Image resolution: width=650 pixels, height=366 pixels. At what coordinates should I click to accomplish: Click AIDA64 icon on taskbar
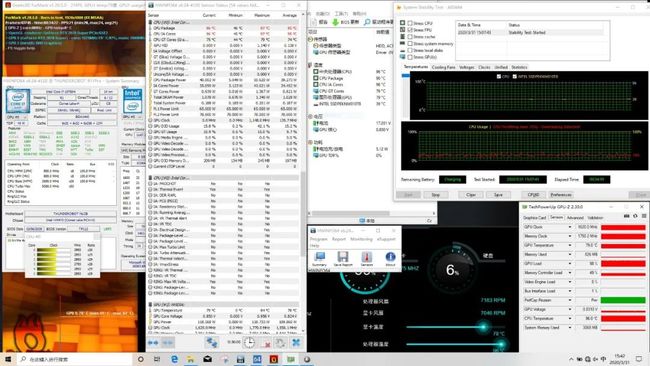point(257,359)
